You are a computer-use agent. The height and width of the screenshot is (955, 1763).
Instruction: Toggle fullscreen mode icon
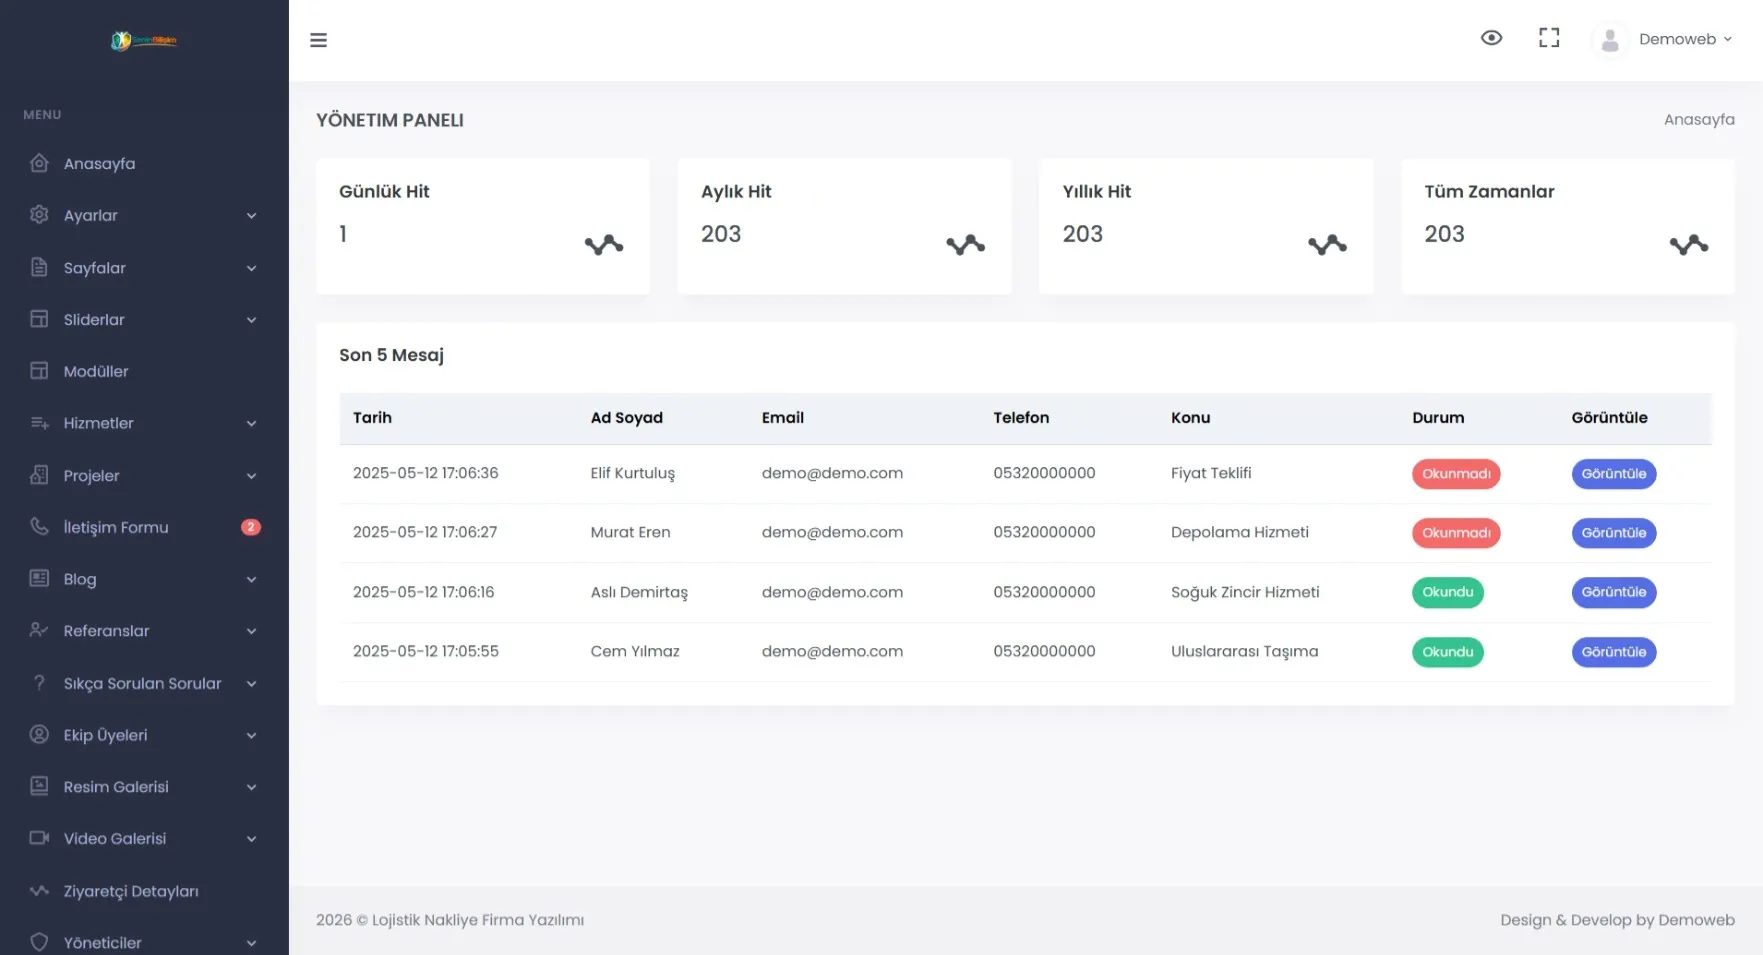coord(1549,38)
